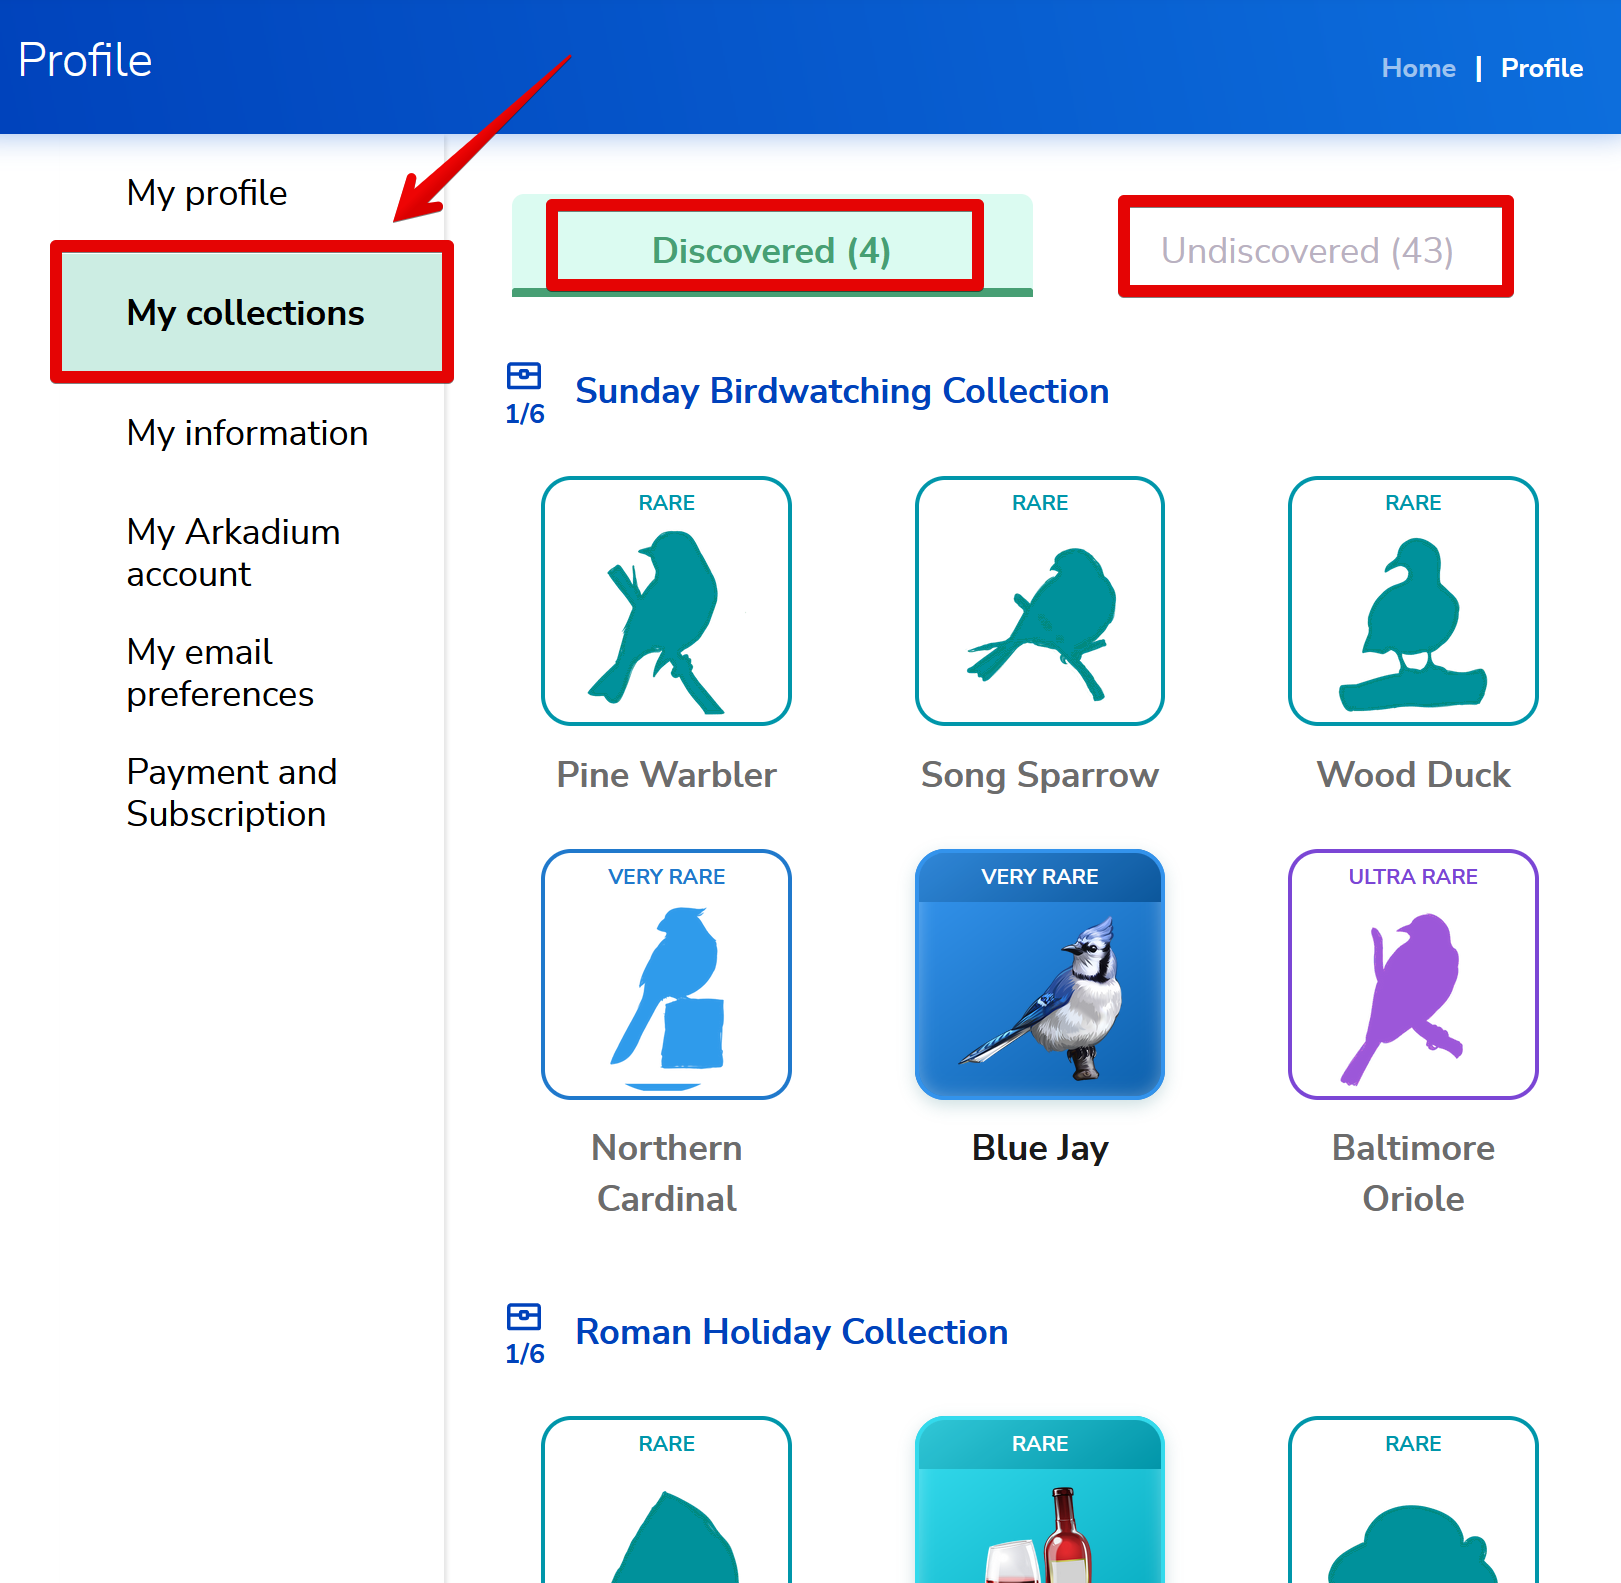Switch to the Undiscovered (43) tab
The height and width of the screenshot is (1583, 1621).
click(1307, 250)
